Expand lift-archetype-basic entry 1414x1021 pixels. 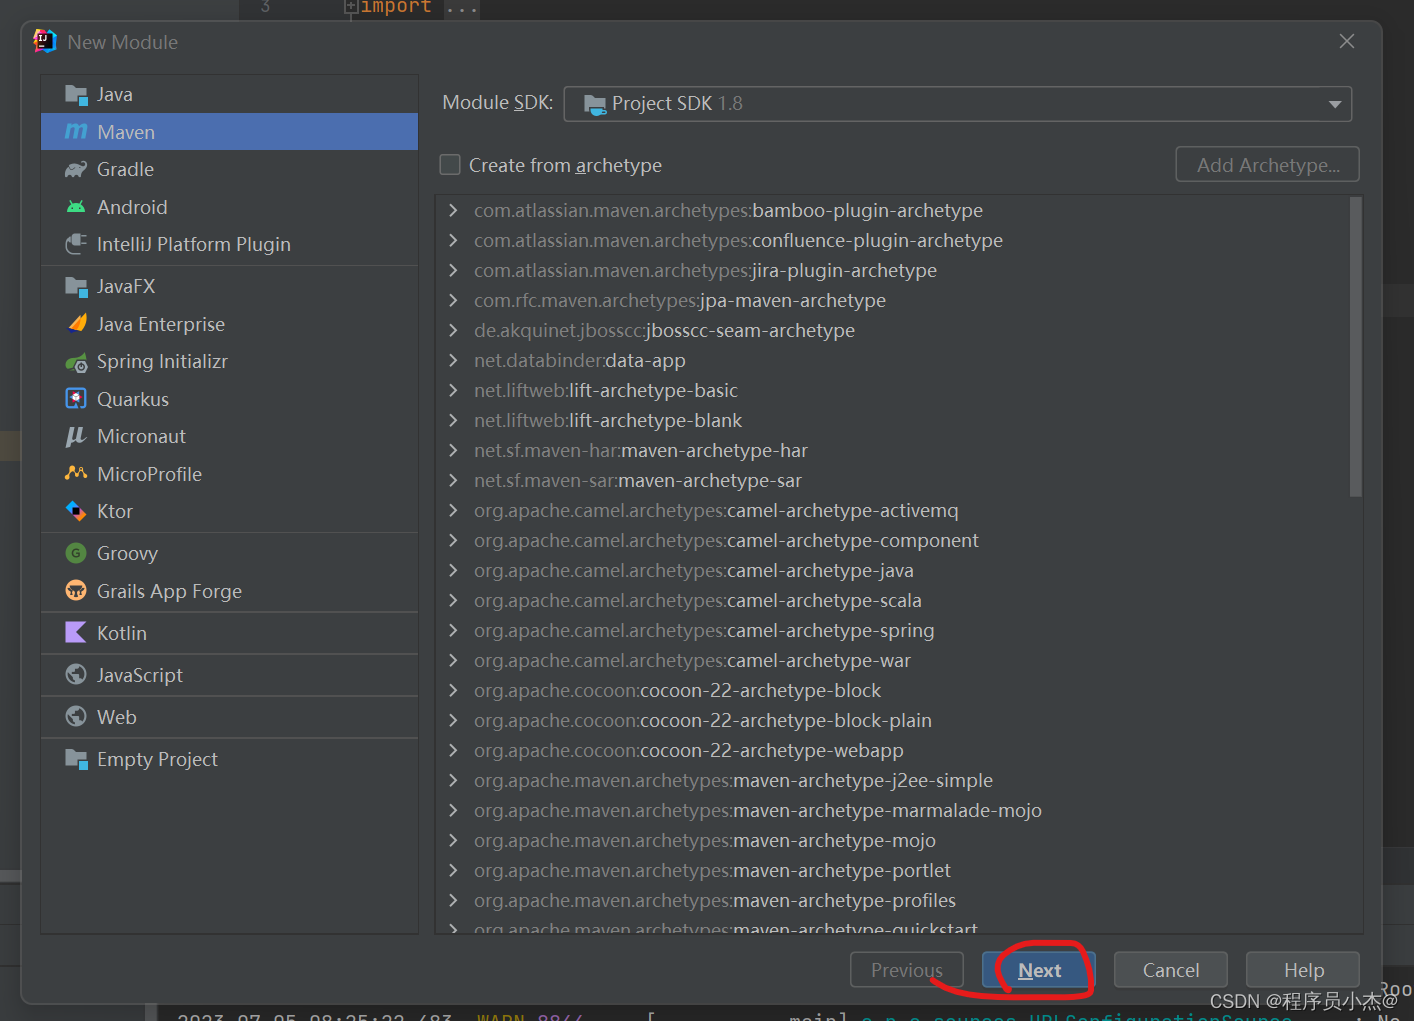(453, 390)
